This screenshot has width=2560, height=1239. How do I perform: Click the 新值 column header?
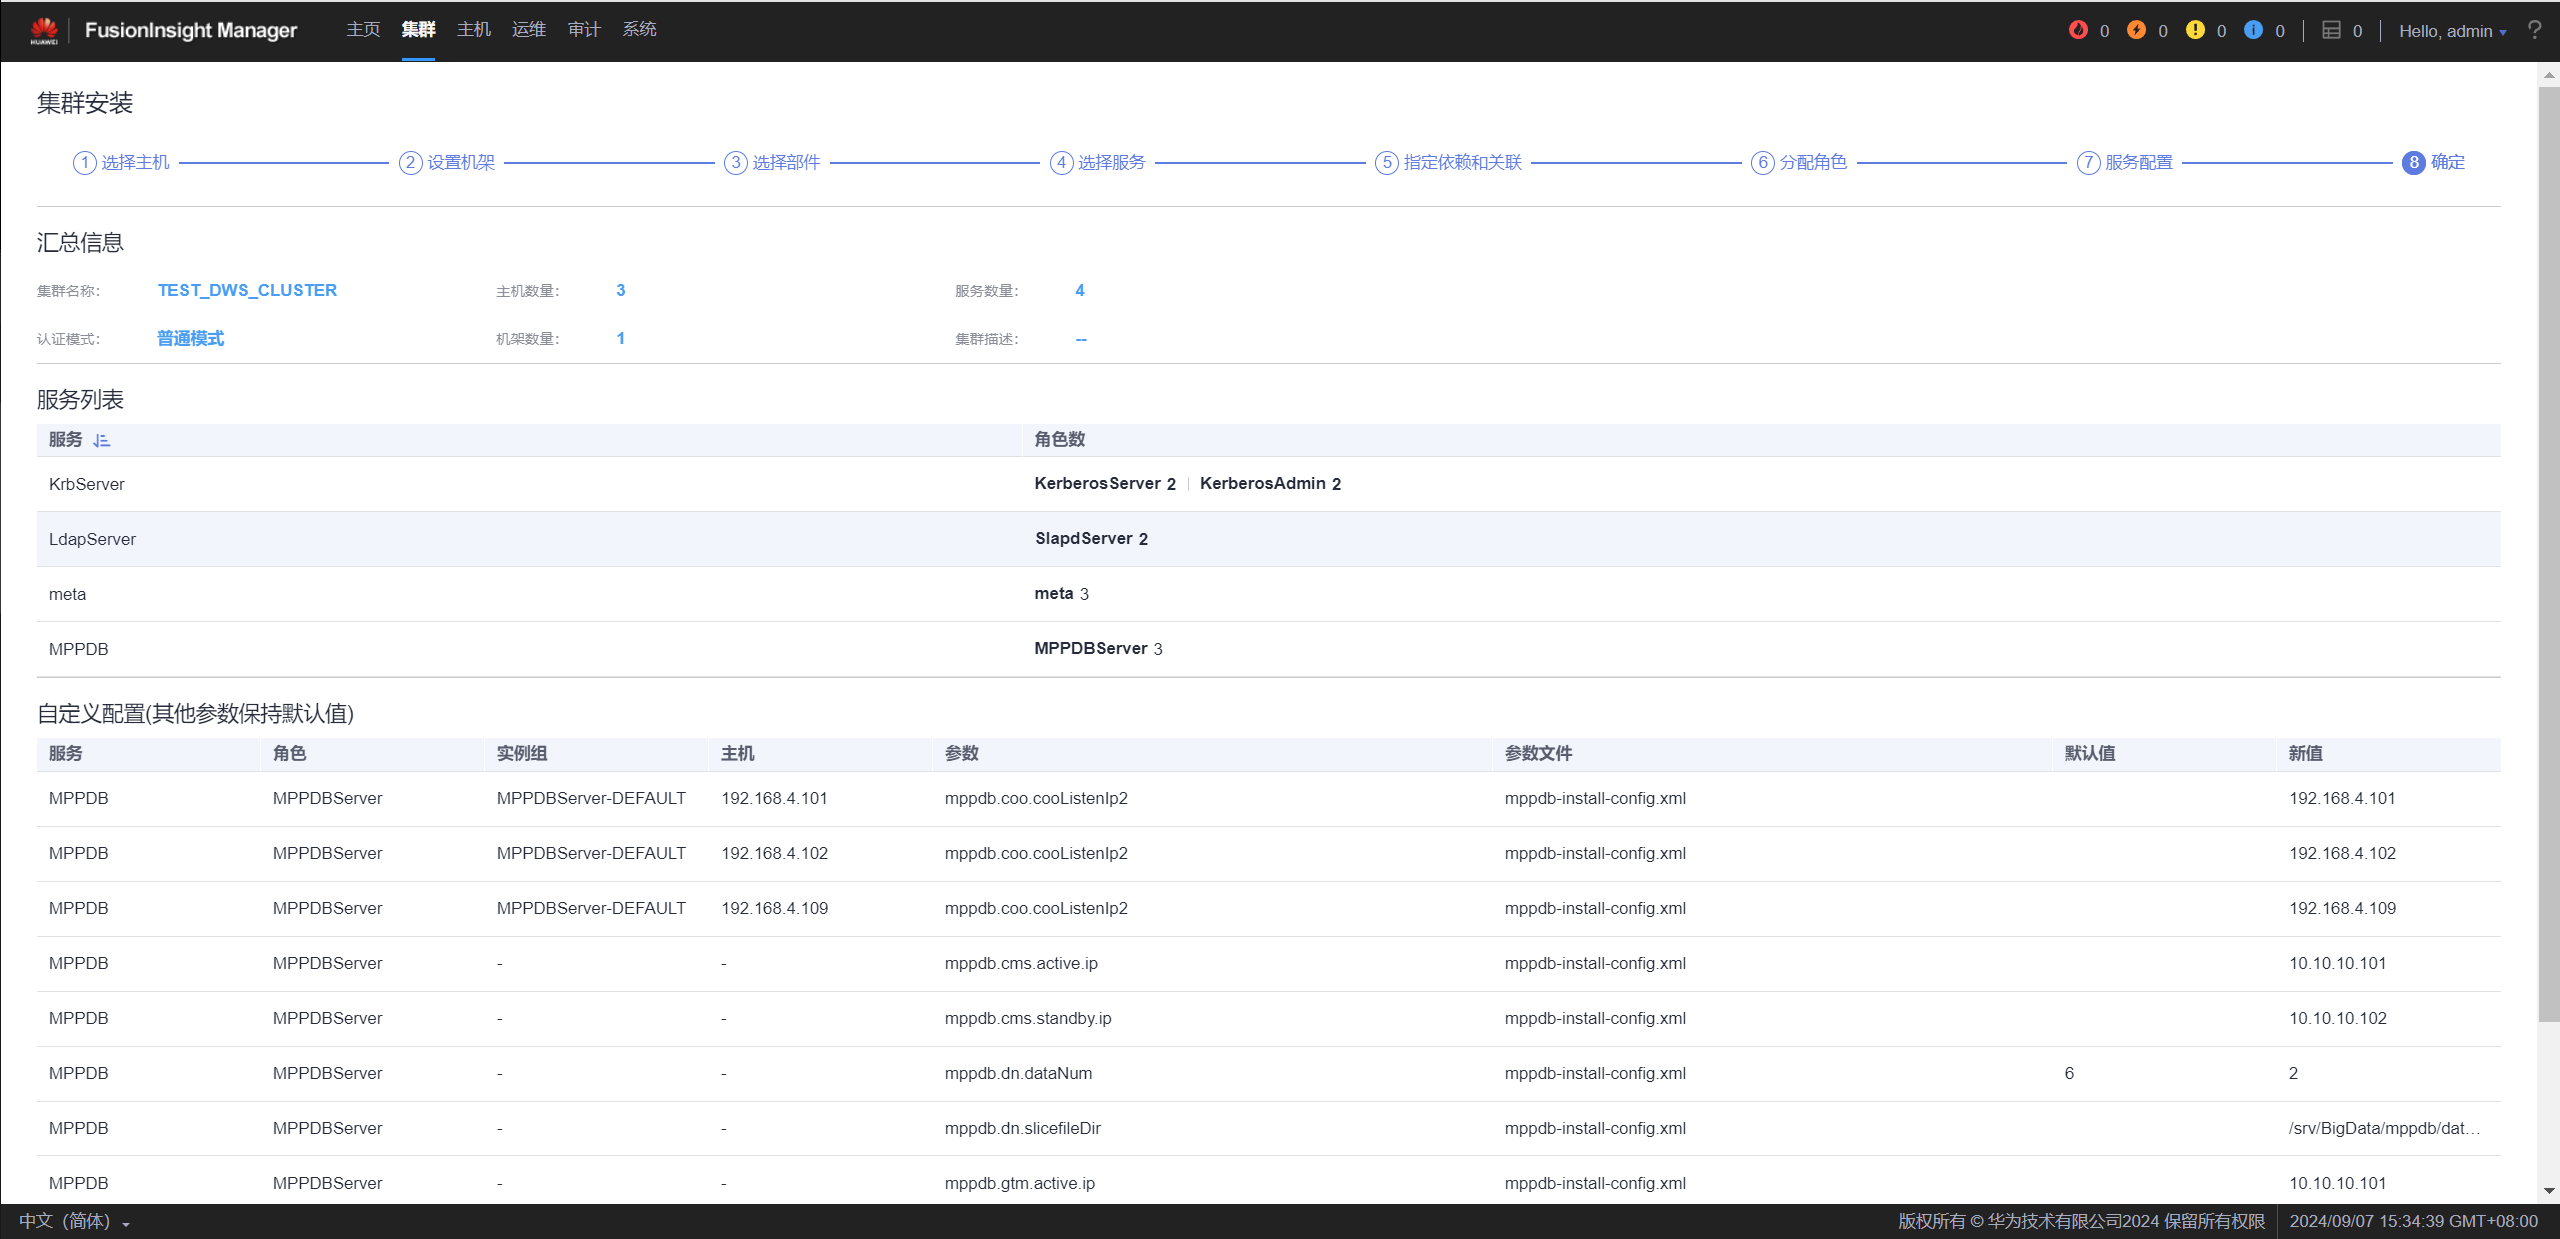[2305, 753]
